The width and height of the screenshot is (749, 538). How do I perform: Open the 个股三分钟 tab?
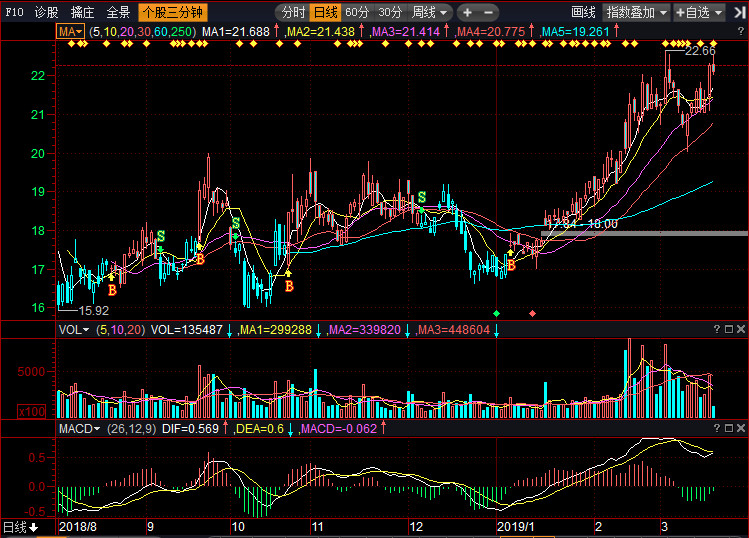173,12
